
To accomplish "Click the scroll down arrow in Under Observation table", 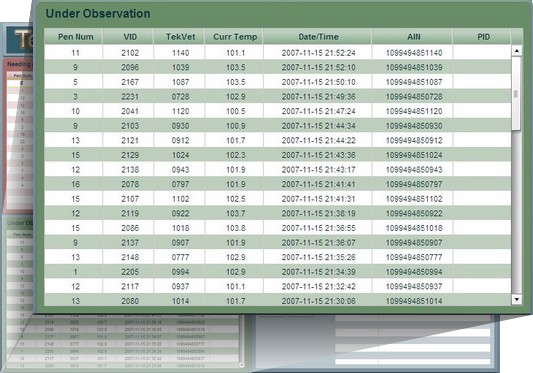I will [x=517, y=299].
